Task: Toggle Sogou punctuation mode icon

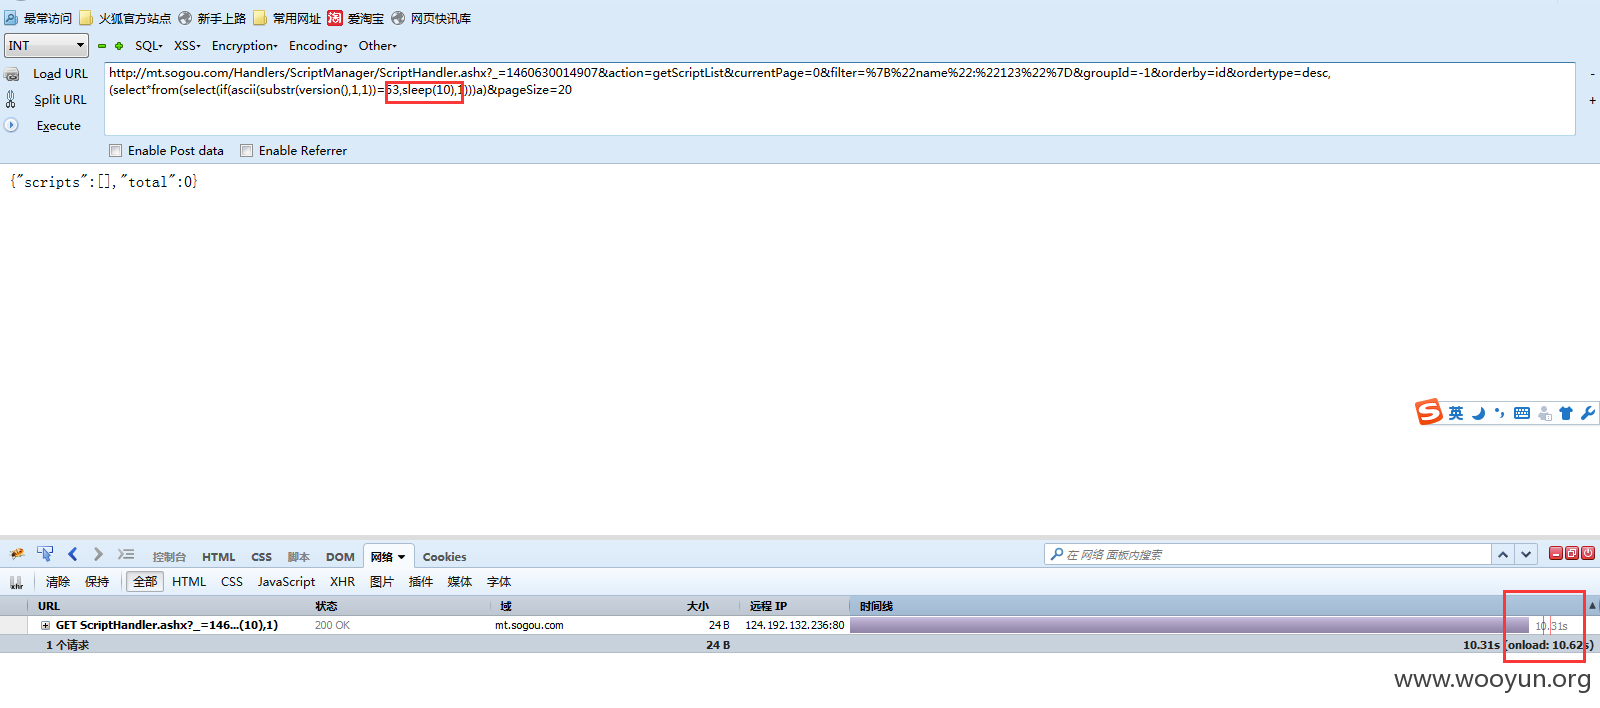Action: coord(1499,412)
